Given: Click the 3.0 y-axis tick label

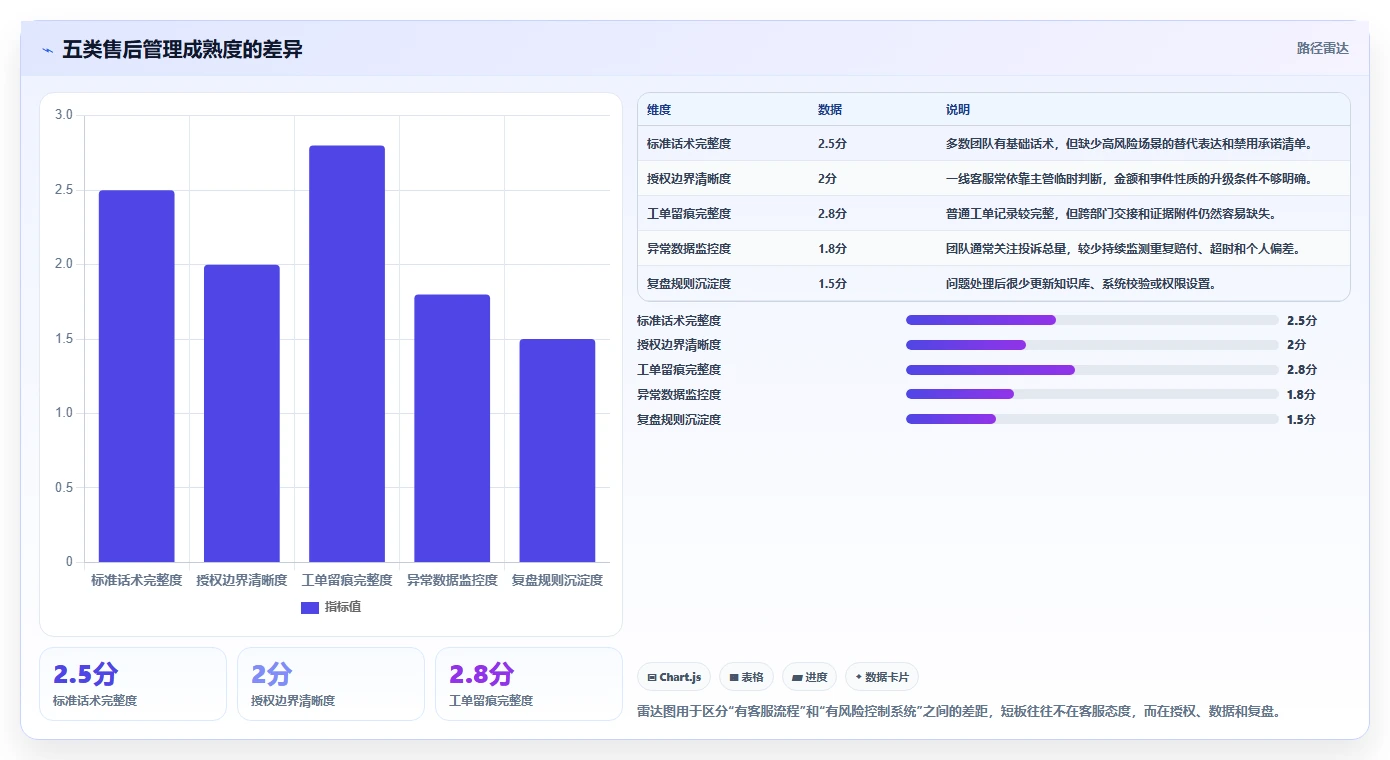Looking at the screenshot, I should (64, 115).
